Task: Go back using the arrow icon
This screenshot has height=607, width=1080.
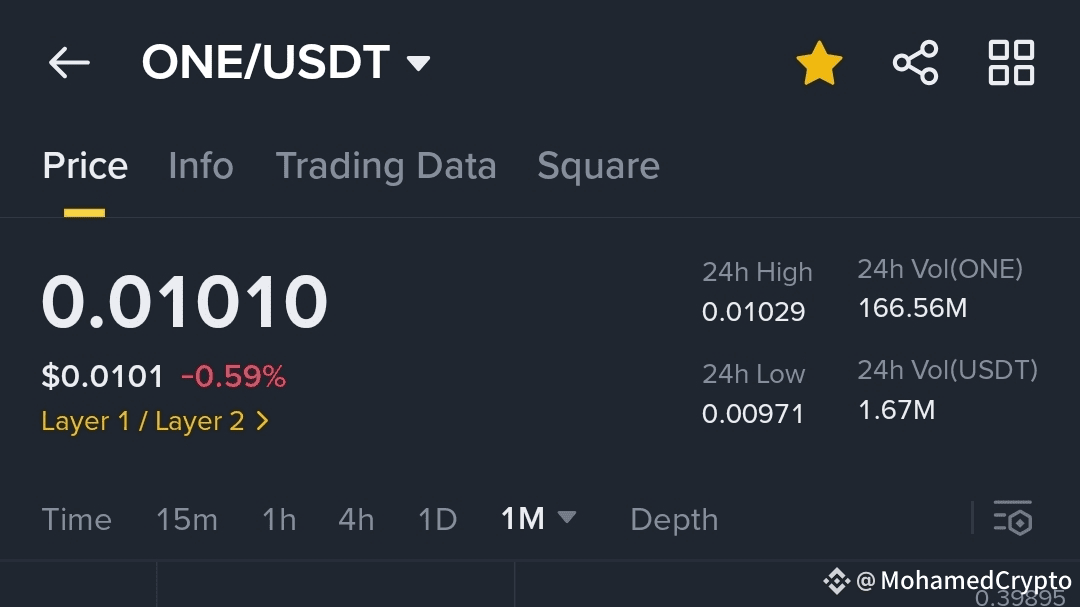Action: tap(69, 63)
